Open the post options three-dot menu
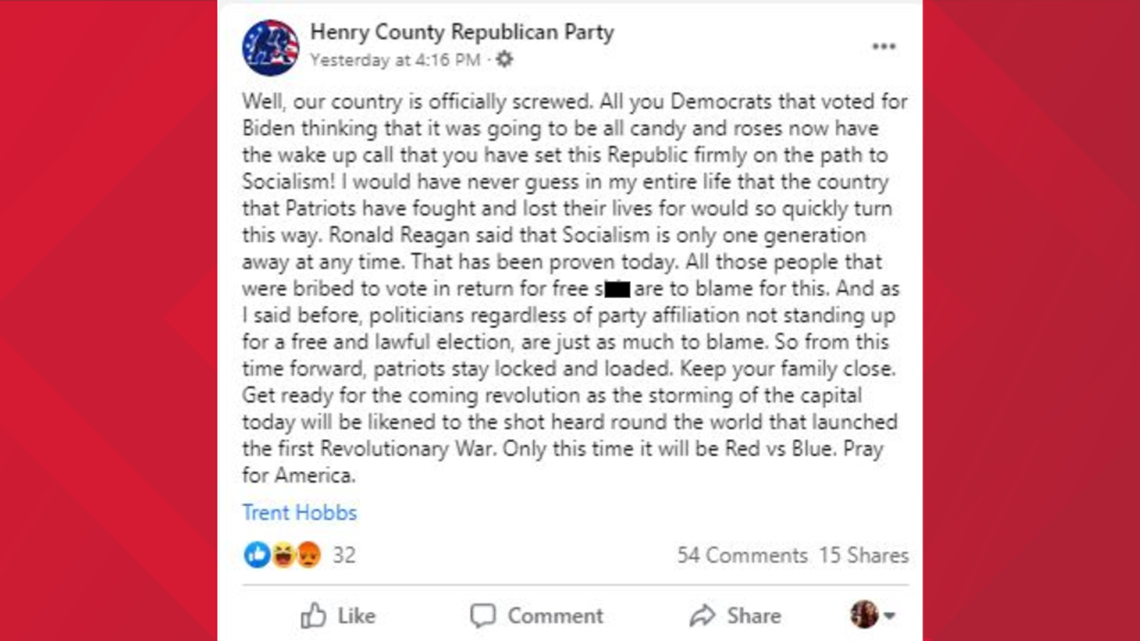The image size is (1140, 641). point(884,45)
